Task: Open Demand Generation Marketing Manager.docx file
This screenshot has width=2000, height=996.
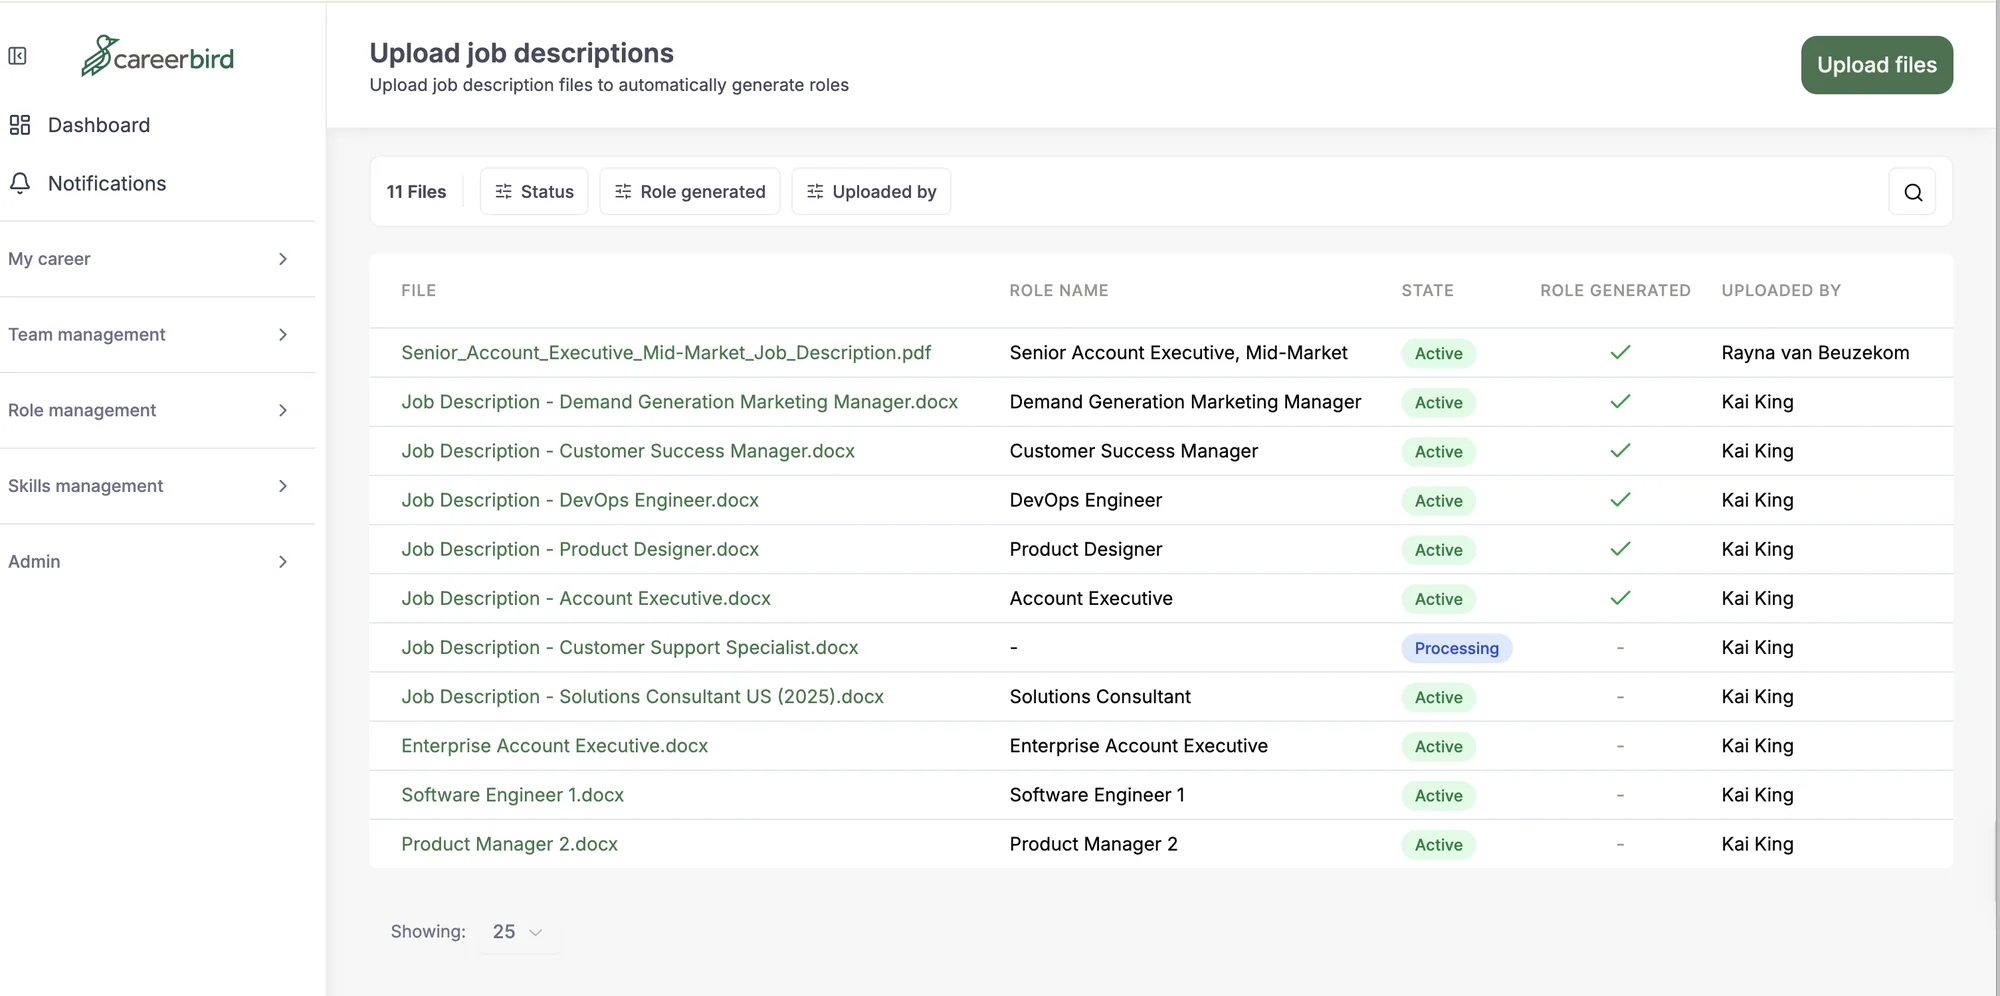Action: coord(679,402)
